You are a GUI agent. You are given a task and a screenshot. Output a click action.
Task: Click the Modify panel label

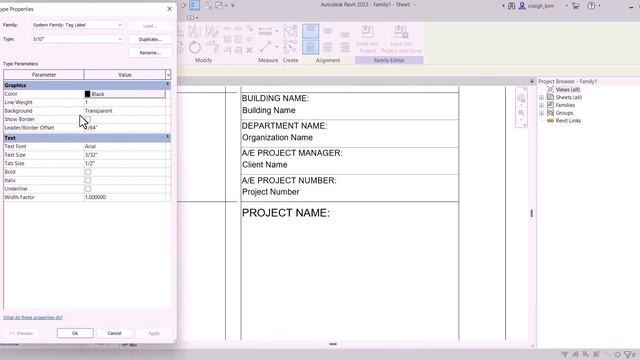pyautogui.click(x=203, y=60)
